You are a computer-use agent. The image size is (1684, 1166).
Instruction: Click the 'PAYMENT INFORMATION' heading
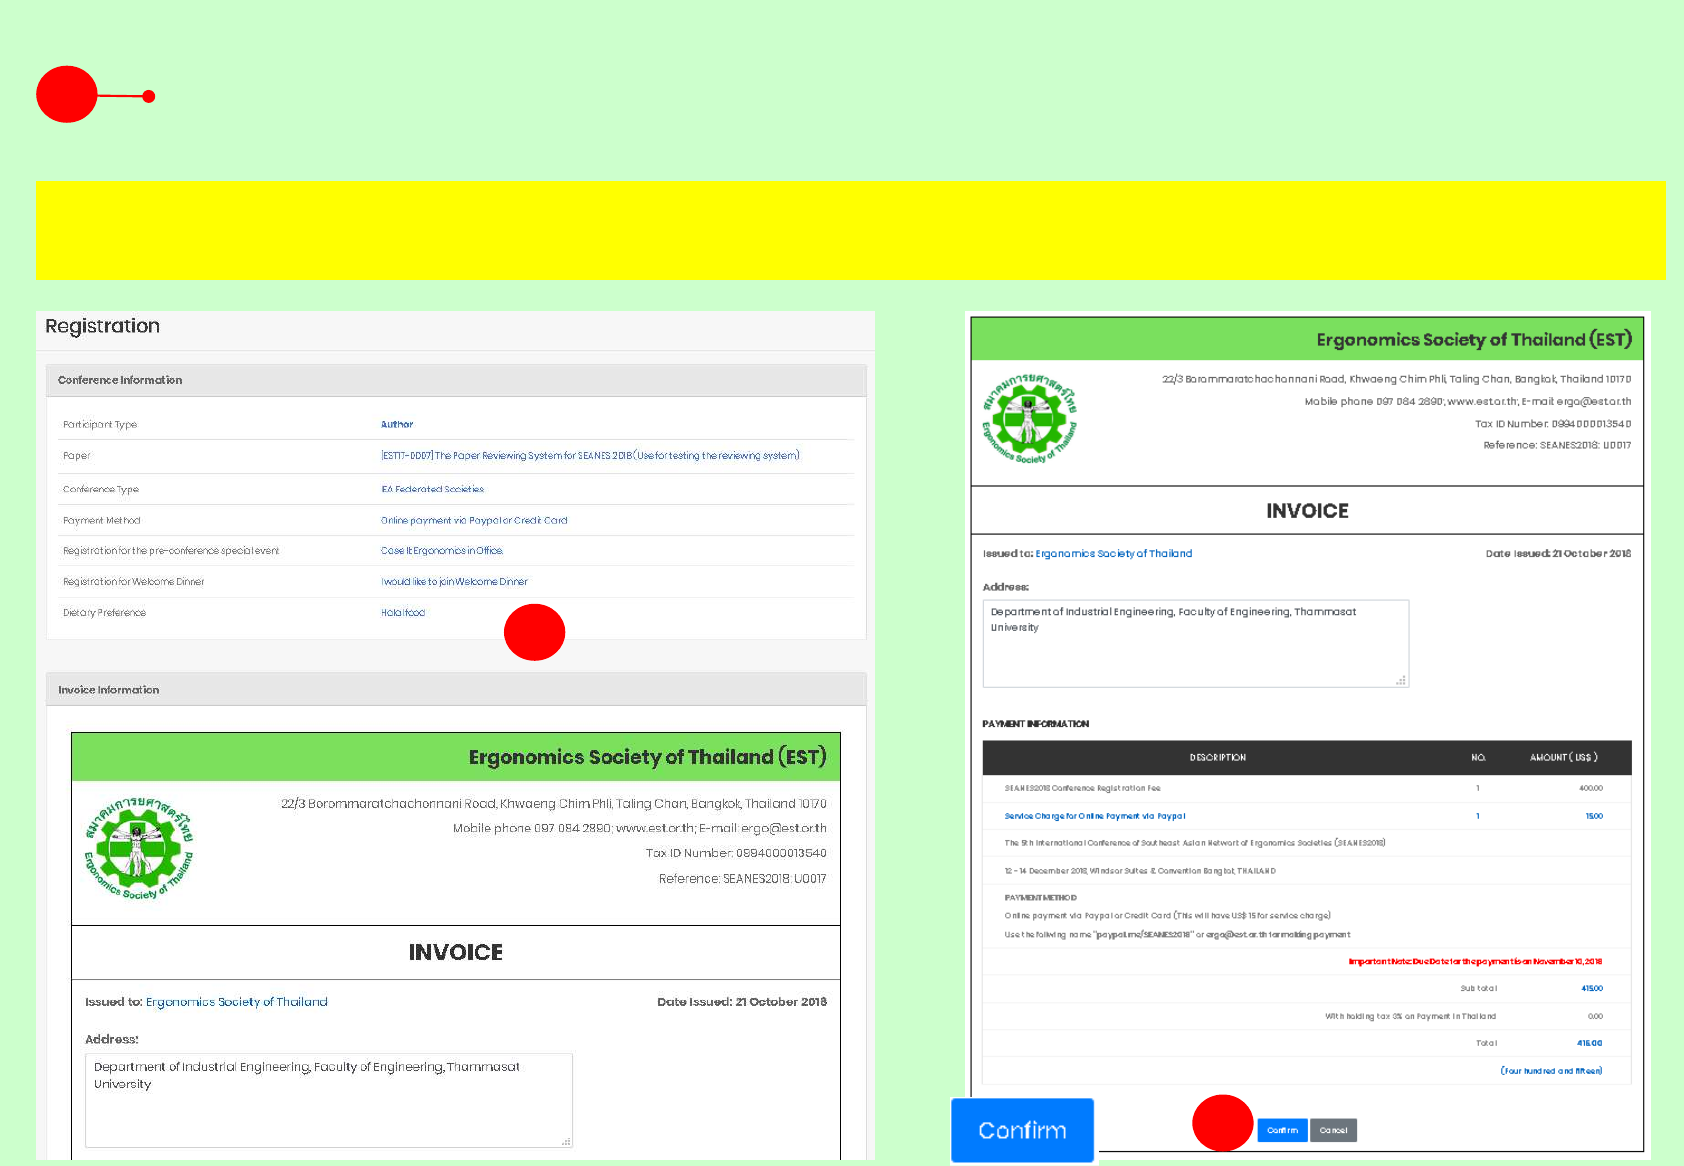(1036, 723)
